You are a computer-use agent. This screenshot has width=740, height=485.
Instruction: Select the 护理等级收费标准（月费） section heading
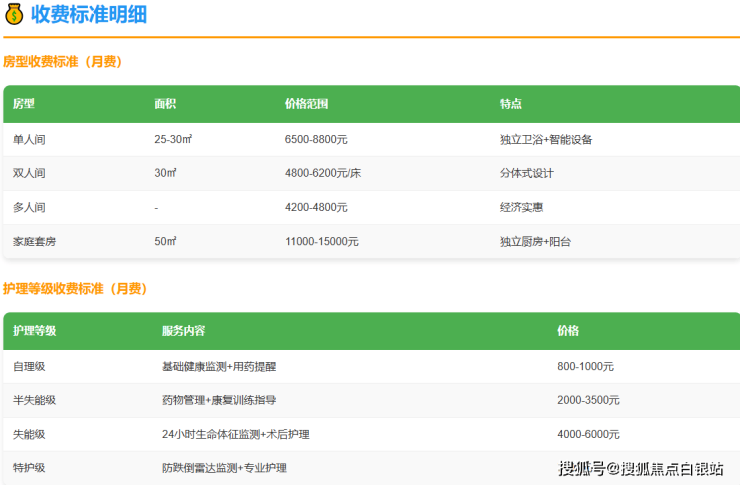coord(74,289)
